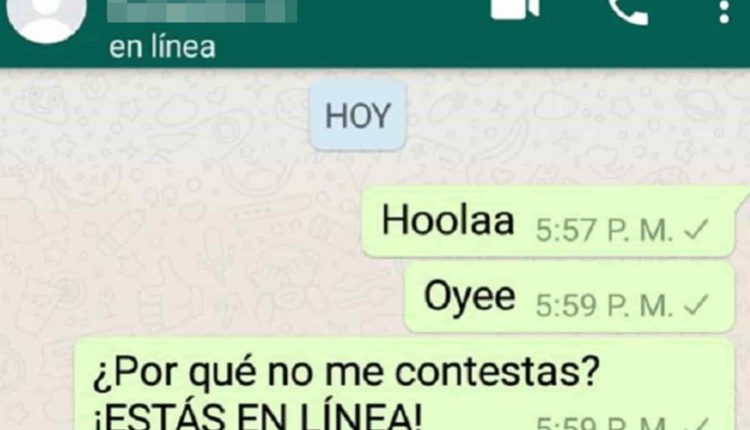Tap the 5:59 P. M. timestamp on 'Oyee'
The width and height of the screenshot is (750, 430).
point(605,305)
